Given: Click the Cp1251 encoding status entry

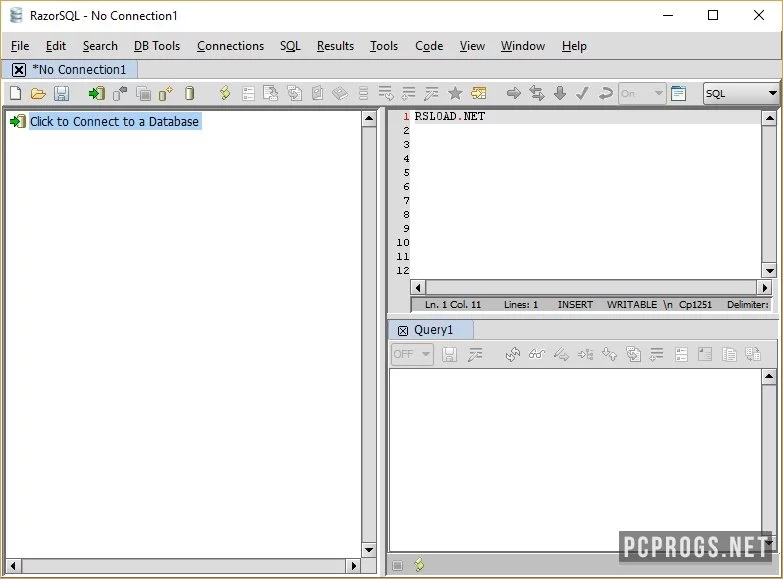Looking at the screenshot, I should point(695,305).
